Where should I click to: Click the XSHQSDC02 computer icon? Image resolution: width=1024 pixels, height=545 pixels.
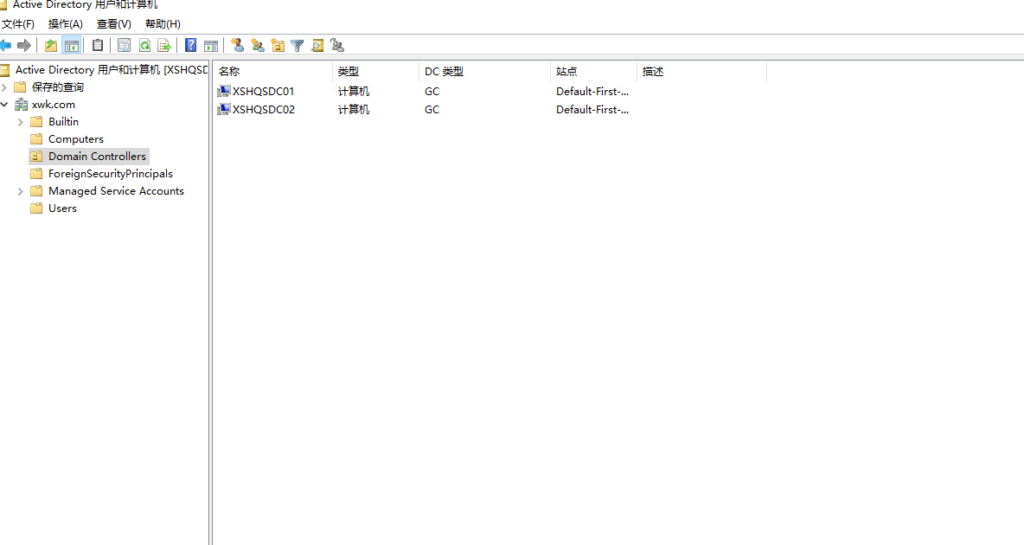pos(224,110)
